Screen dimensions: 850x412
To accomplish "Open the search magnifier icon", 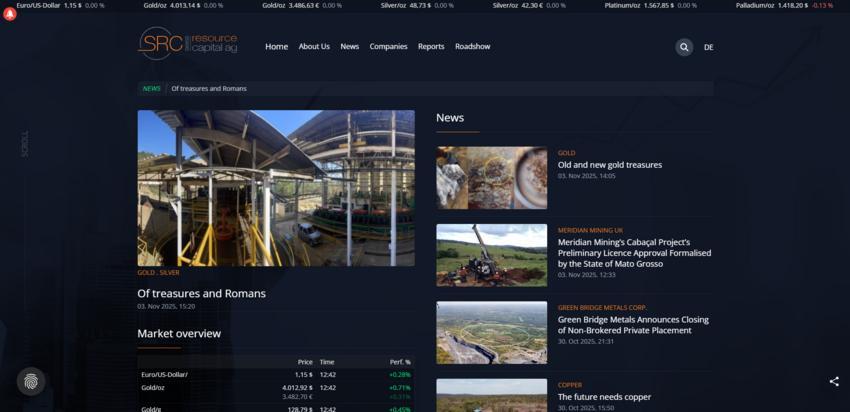I will pyautogui.click(x=684, y=47).
